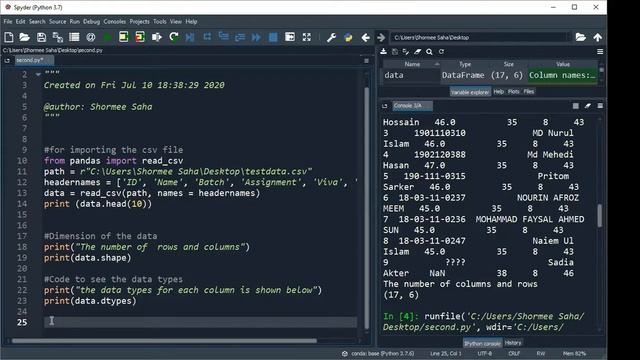Open the View menu
Viewport: 640px width, 360px height.
tap(176, 22)
